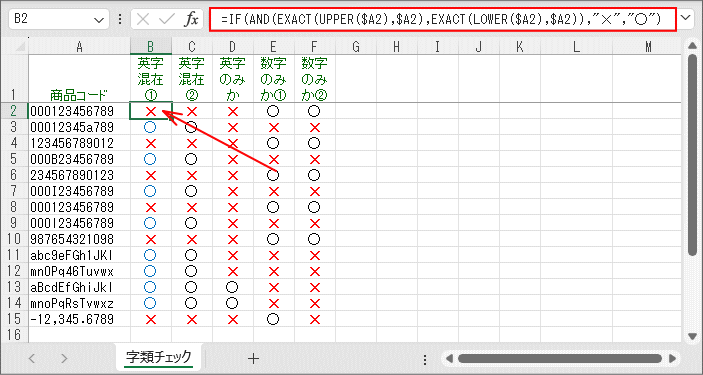Click cell with mnoPqRsTvwxz

[79, 303]
